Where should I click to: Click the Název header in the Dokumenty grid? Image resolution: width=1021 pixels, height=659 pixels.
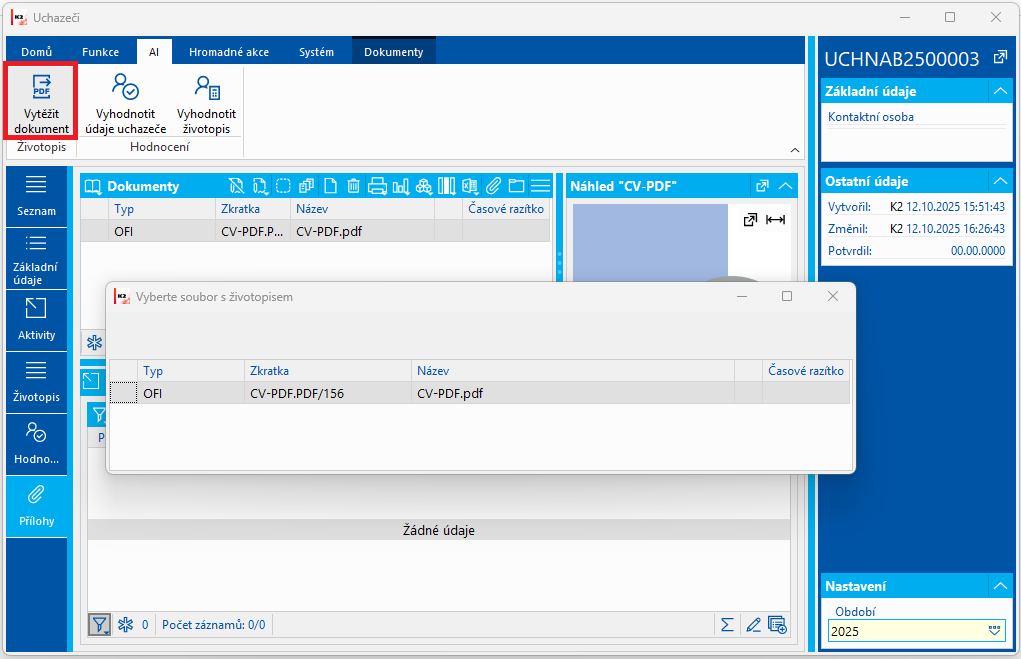click(x=362, y=209)
